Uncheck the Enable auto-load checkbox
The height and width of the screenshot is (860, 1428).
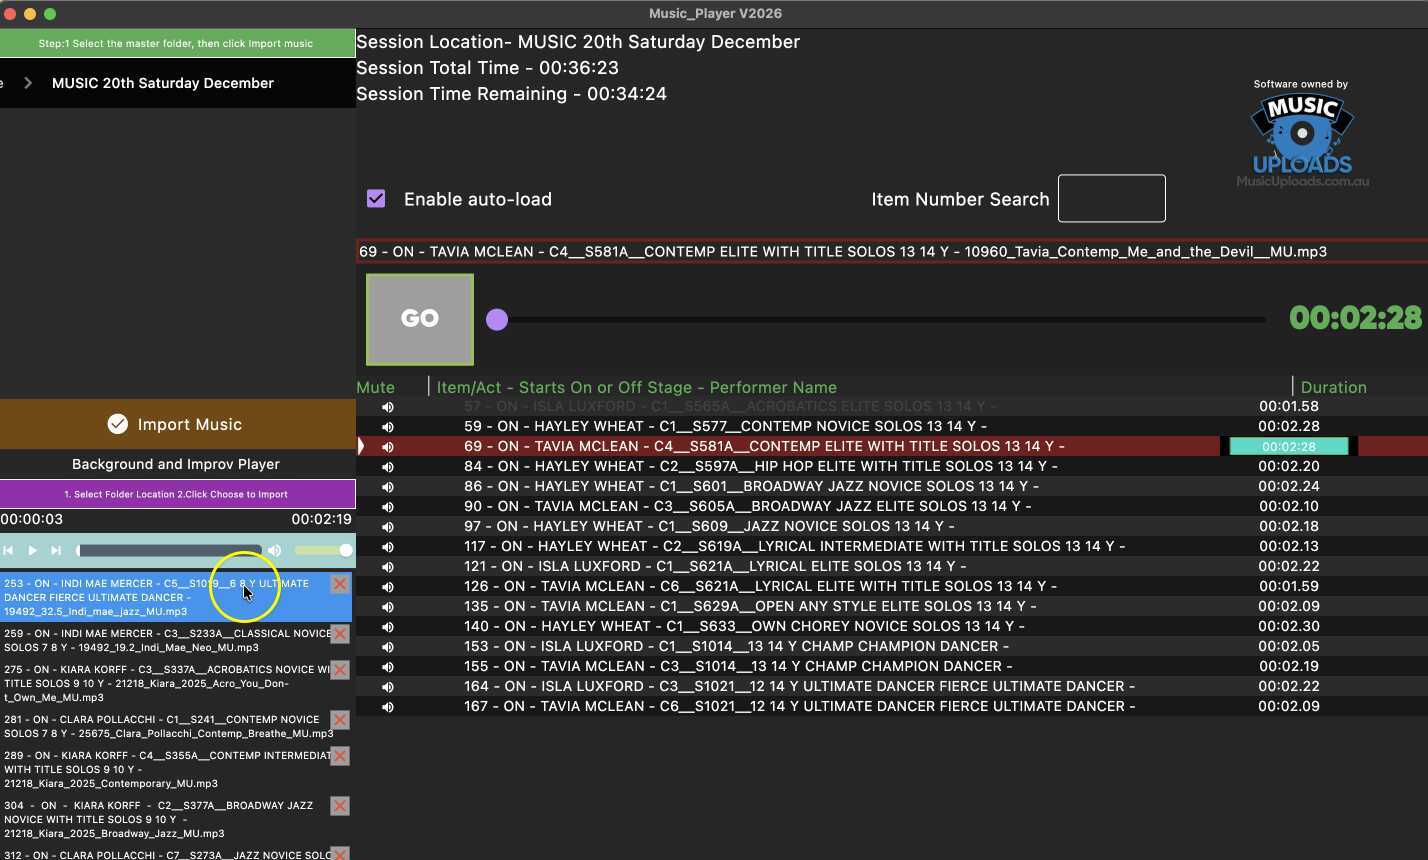pyautogui.click(x=376, y=199)
